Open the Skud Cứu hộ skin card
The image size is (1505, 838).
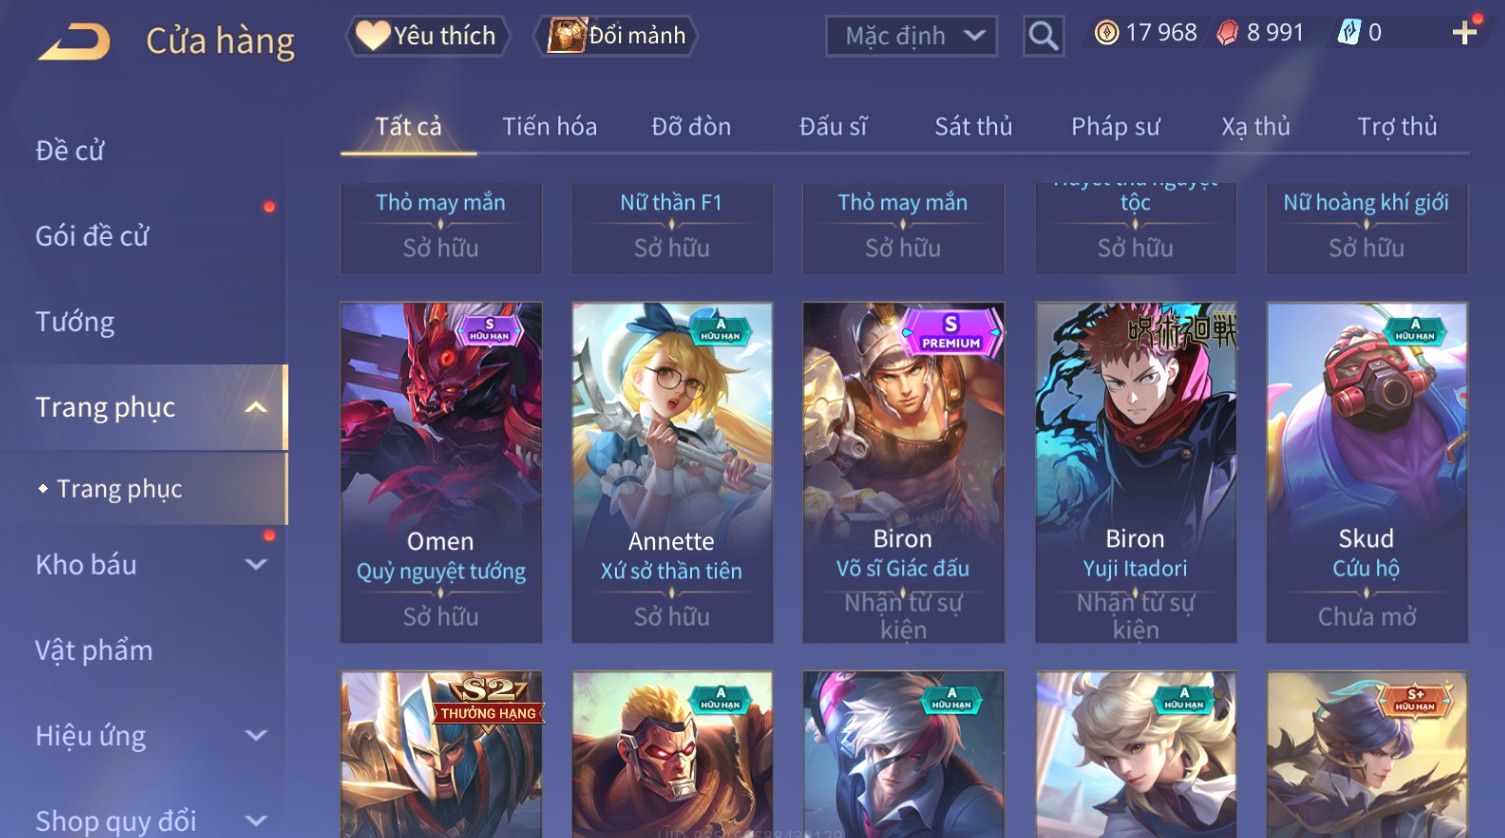pos(1366,472)
